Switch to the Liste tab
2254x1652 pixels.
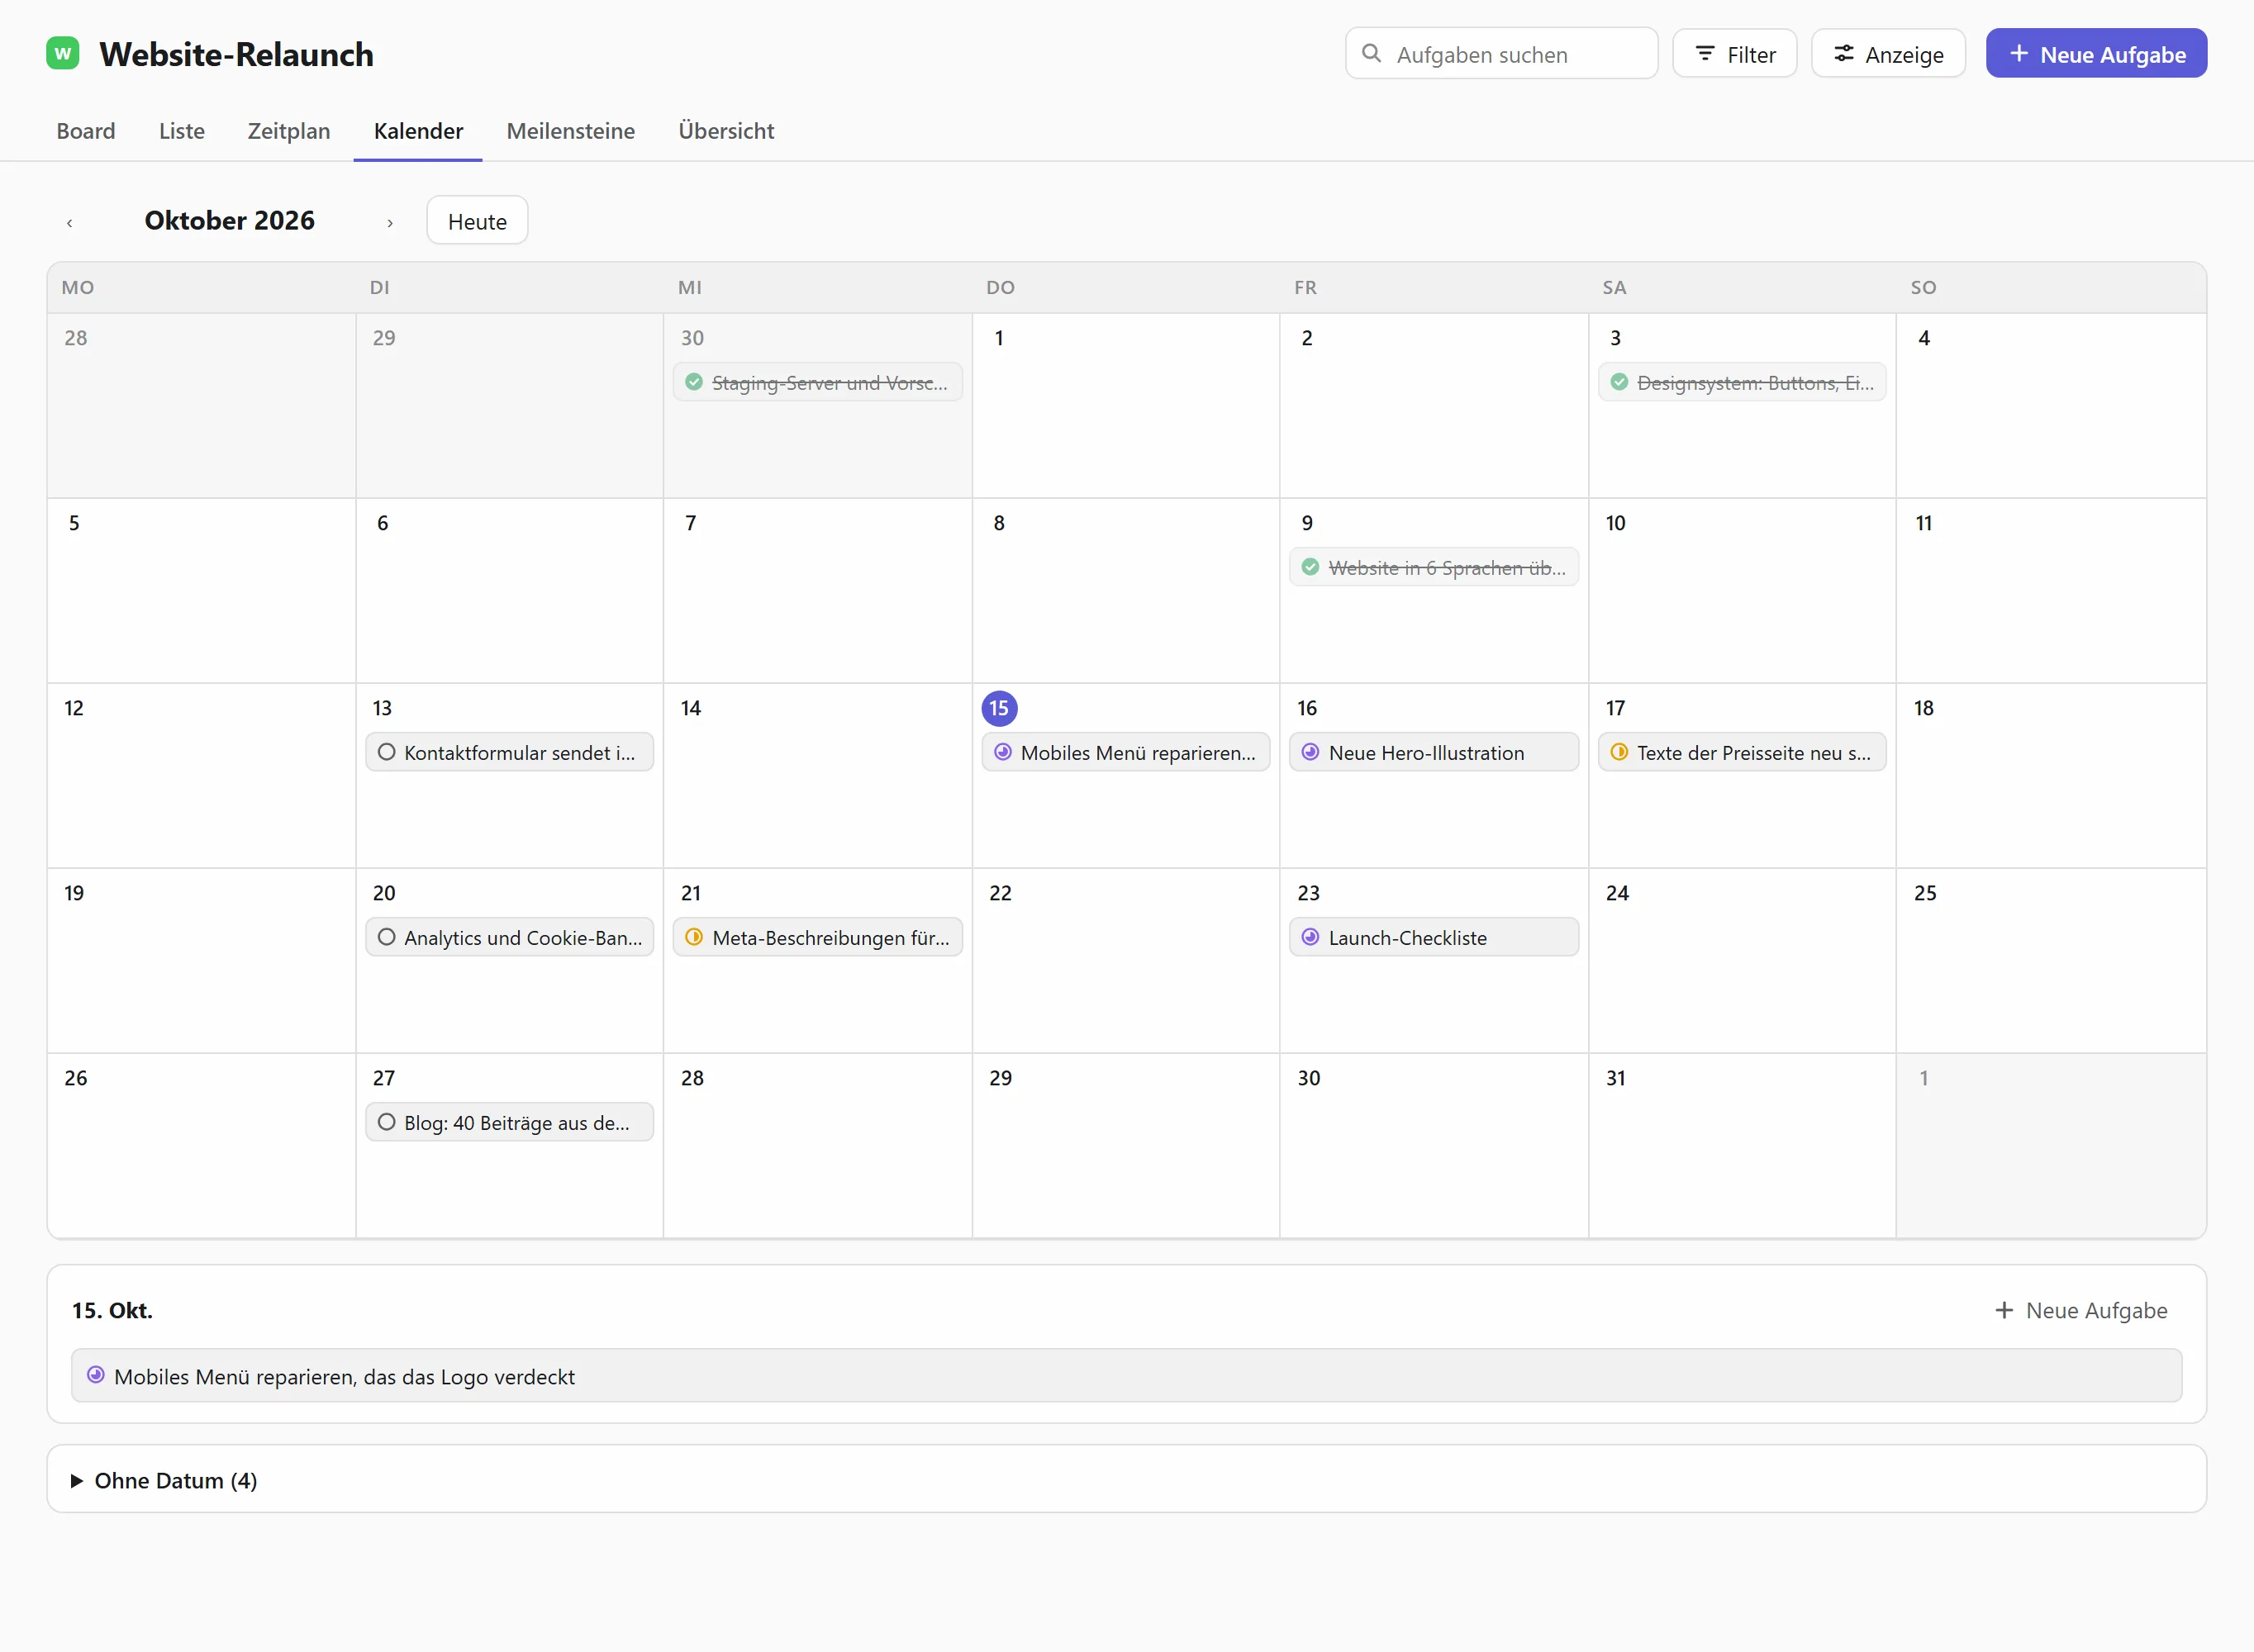181,131
